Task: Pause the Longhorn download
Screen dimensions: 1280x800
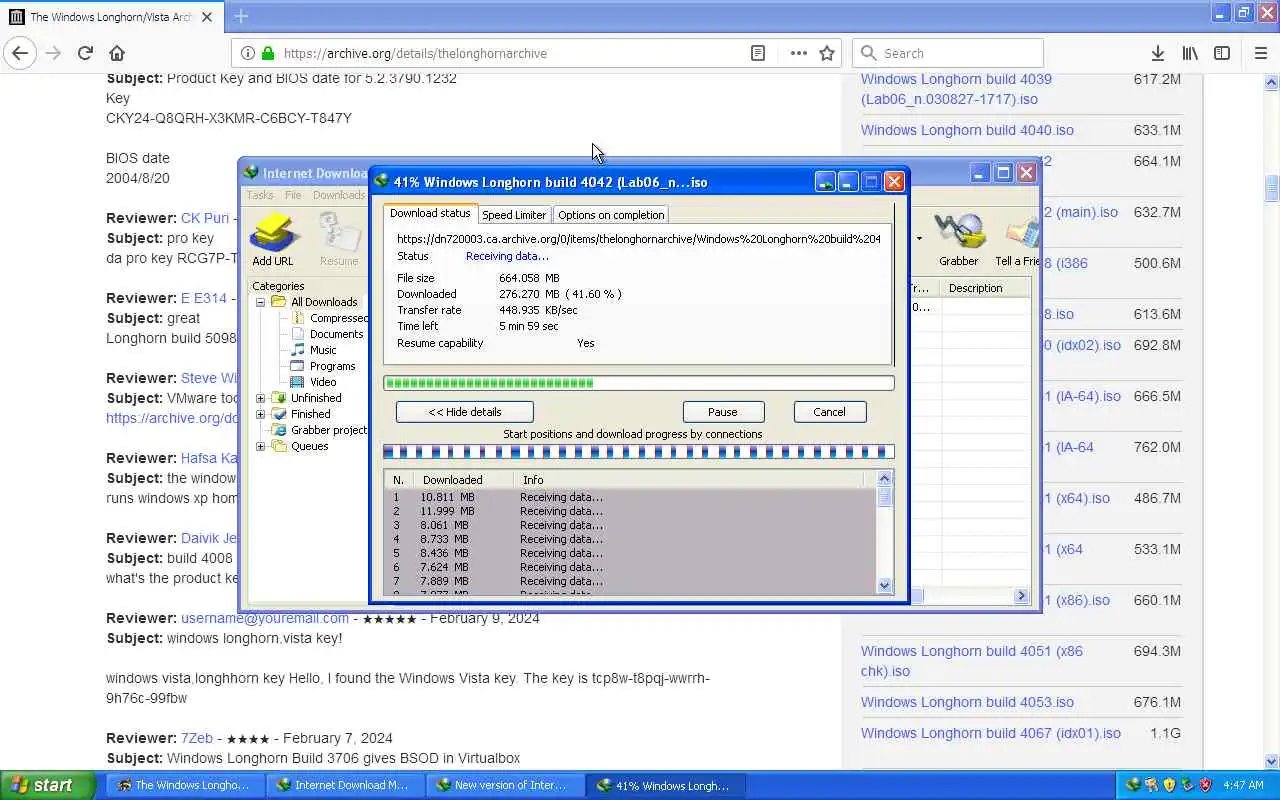Action: (x=723, y=412)
